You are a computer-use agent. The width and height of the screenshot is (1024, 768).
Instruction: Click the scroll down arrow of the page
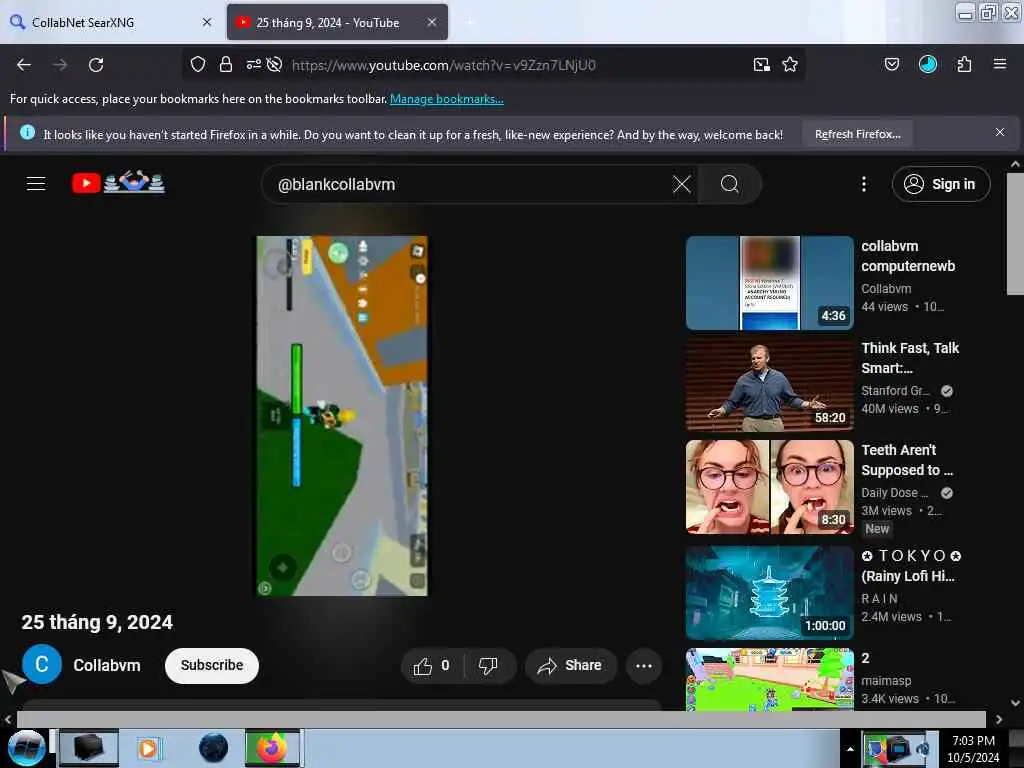1015,703
